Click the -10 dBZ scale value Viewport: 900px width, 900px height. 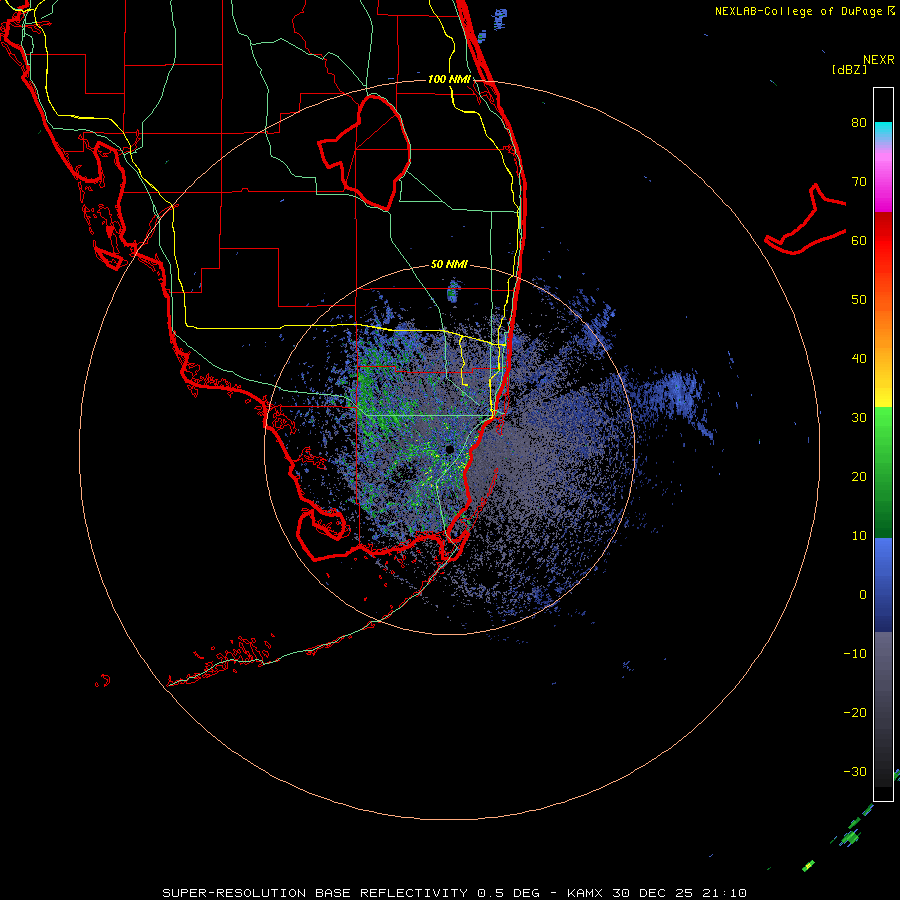855,653
